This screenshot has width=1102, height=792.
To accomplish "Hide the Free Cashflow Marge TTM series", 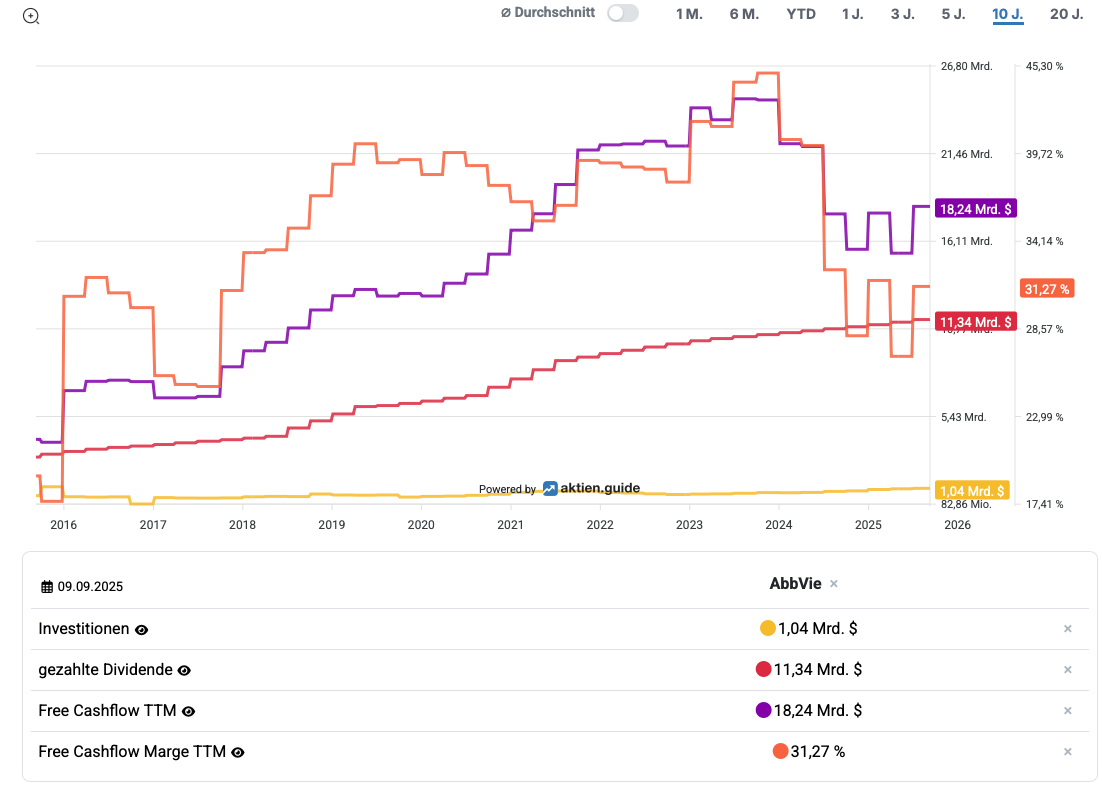I will 238,753.
